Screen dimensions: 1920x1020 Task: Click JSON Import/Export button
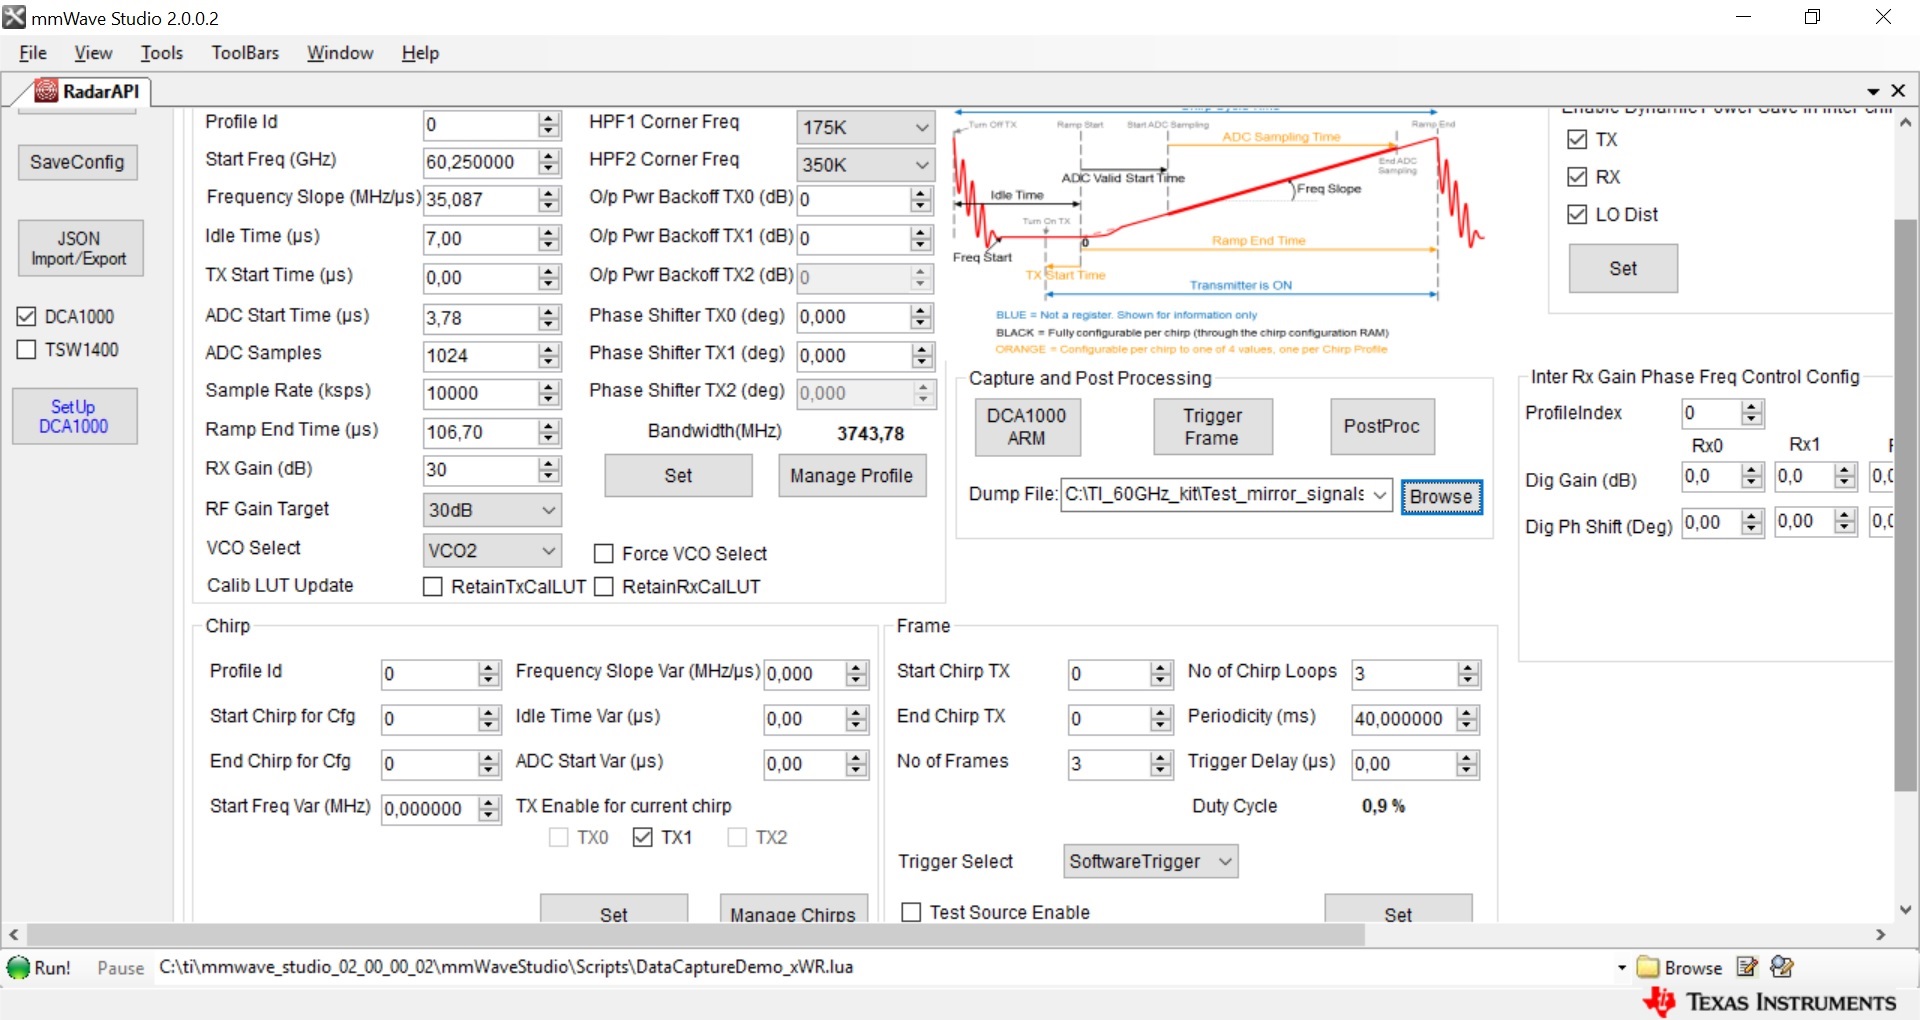click(x=79, y=248)
